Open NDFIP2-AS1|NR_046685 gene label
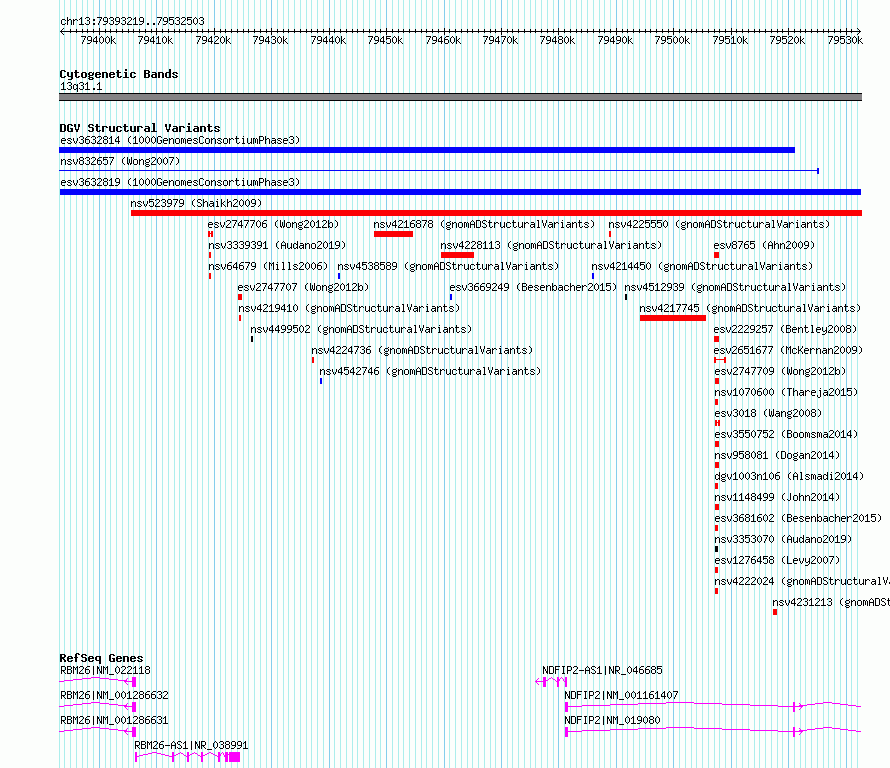The height and width of the screenshot is (768, 890). (602, 670)
